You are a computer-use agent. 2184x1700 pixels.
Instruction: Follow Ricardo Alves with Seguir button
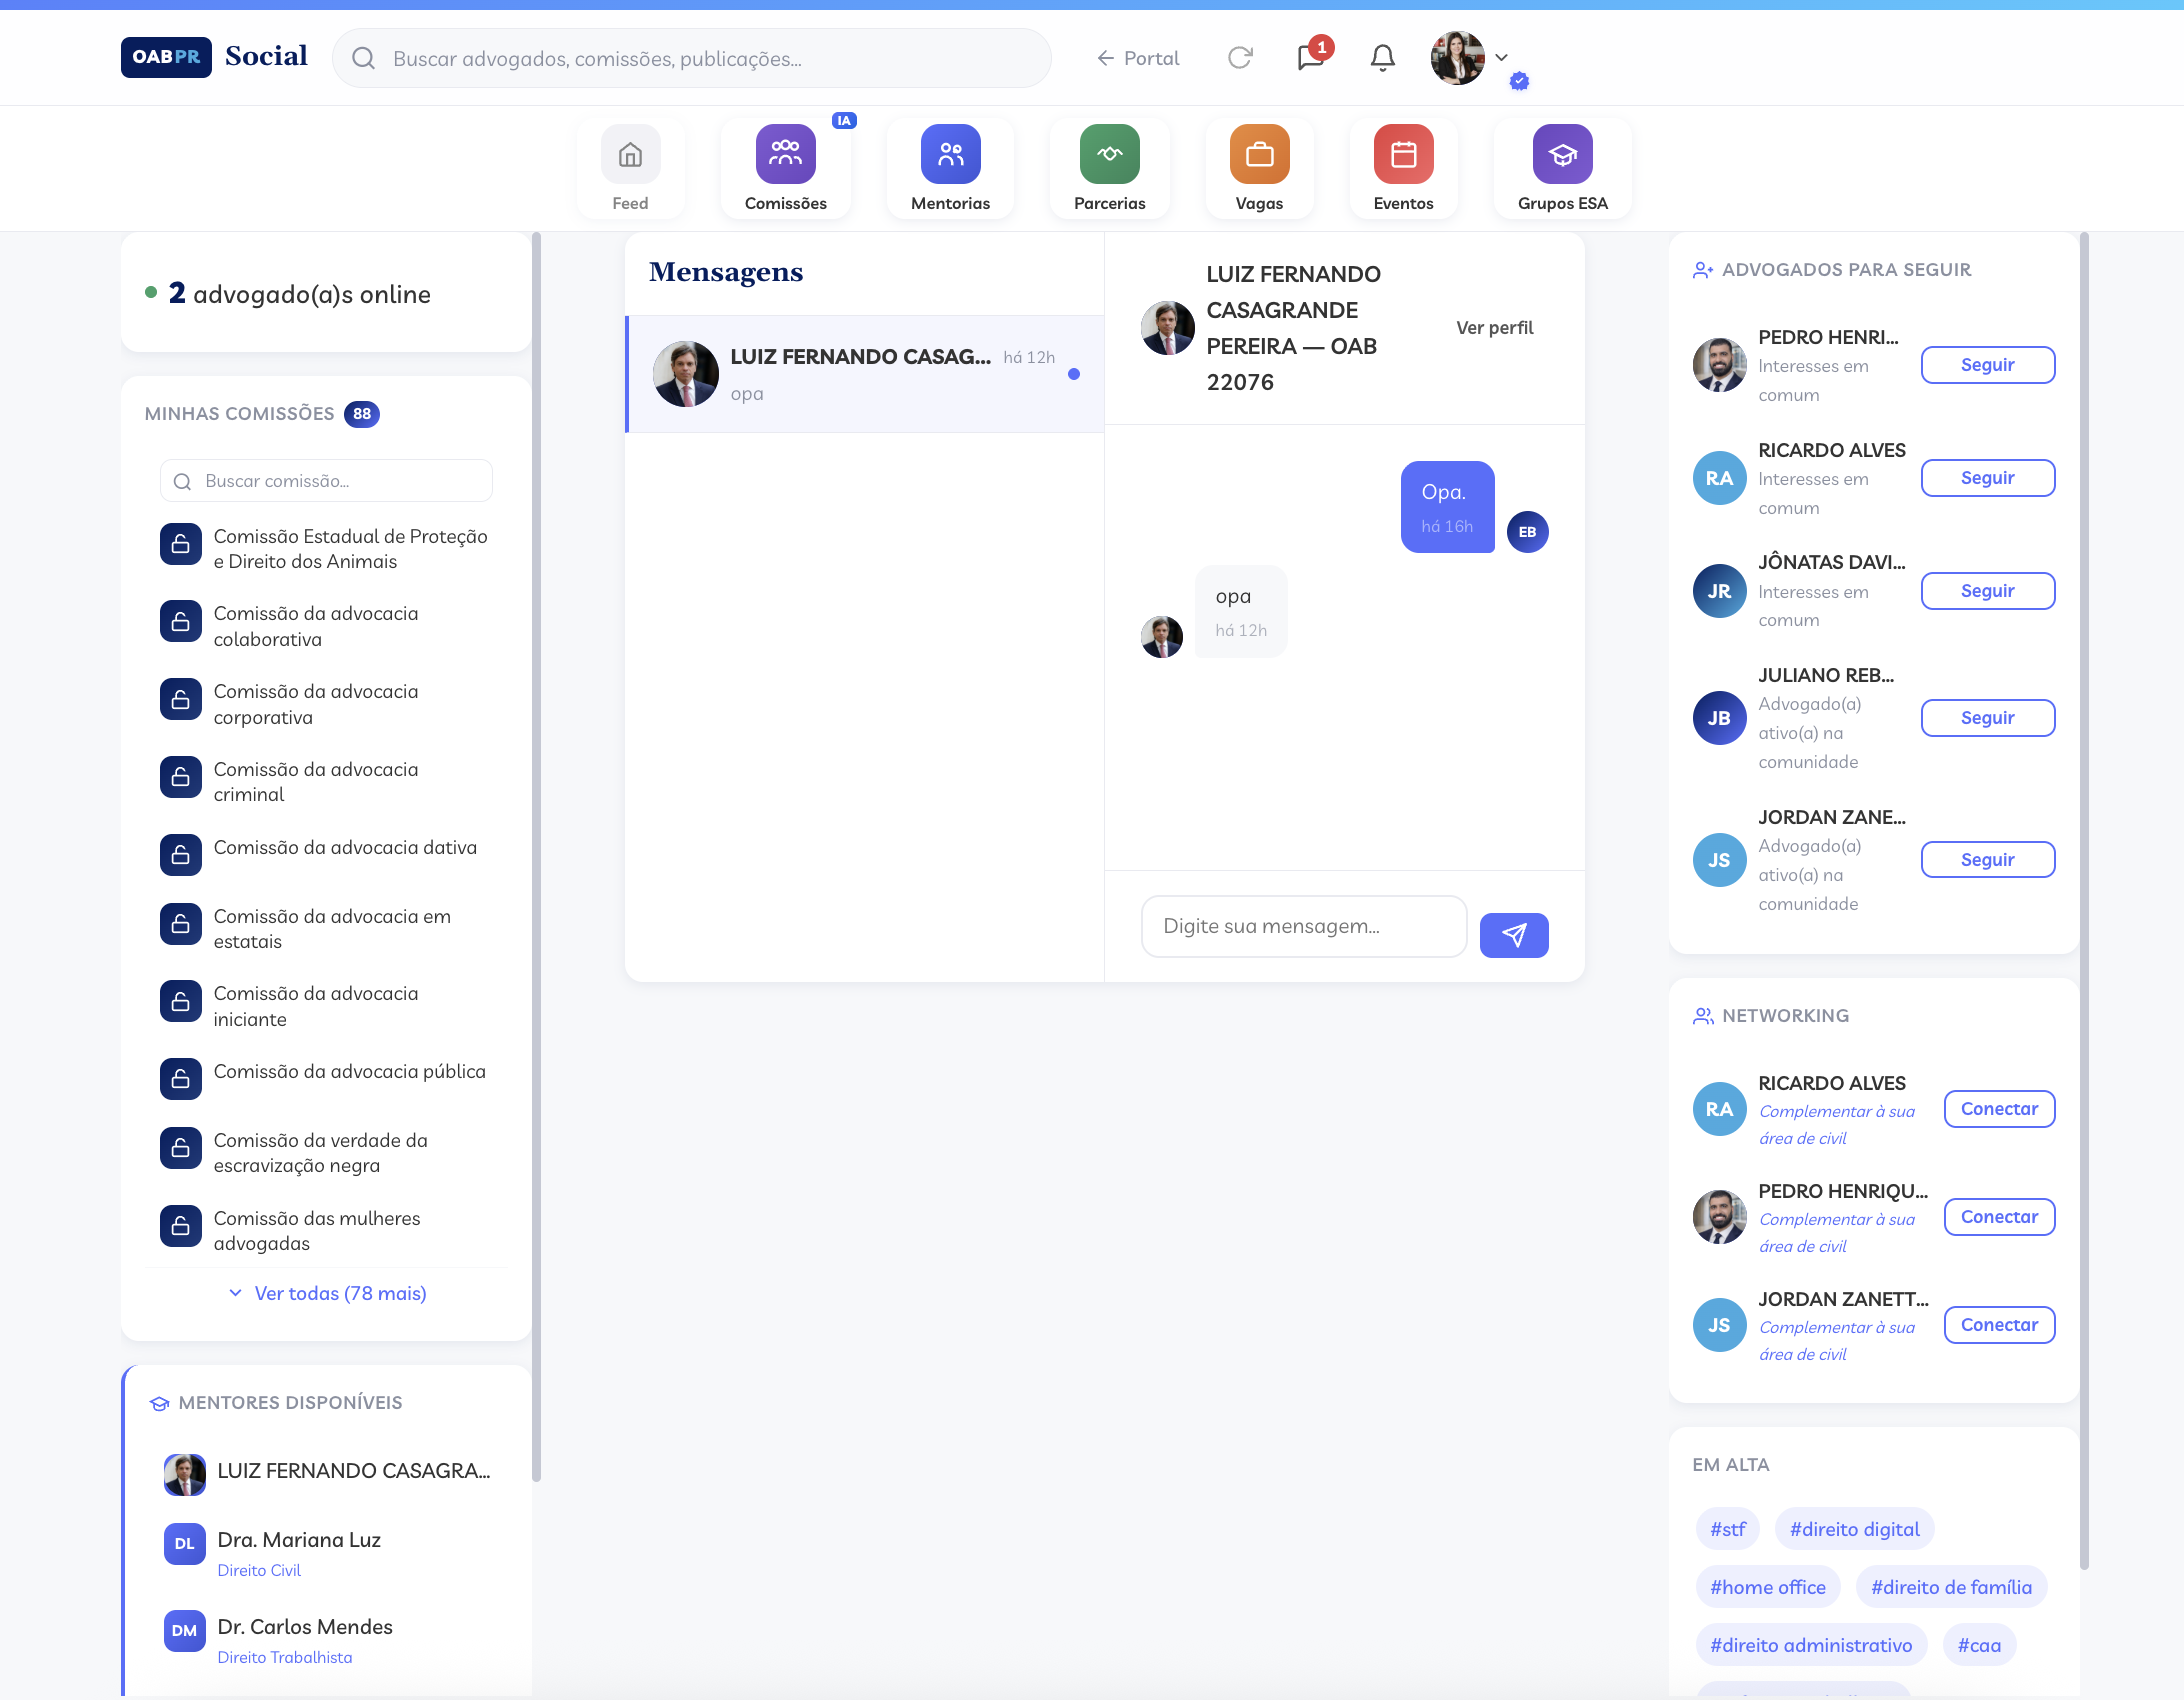point(1987,478)
